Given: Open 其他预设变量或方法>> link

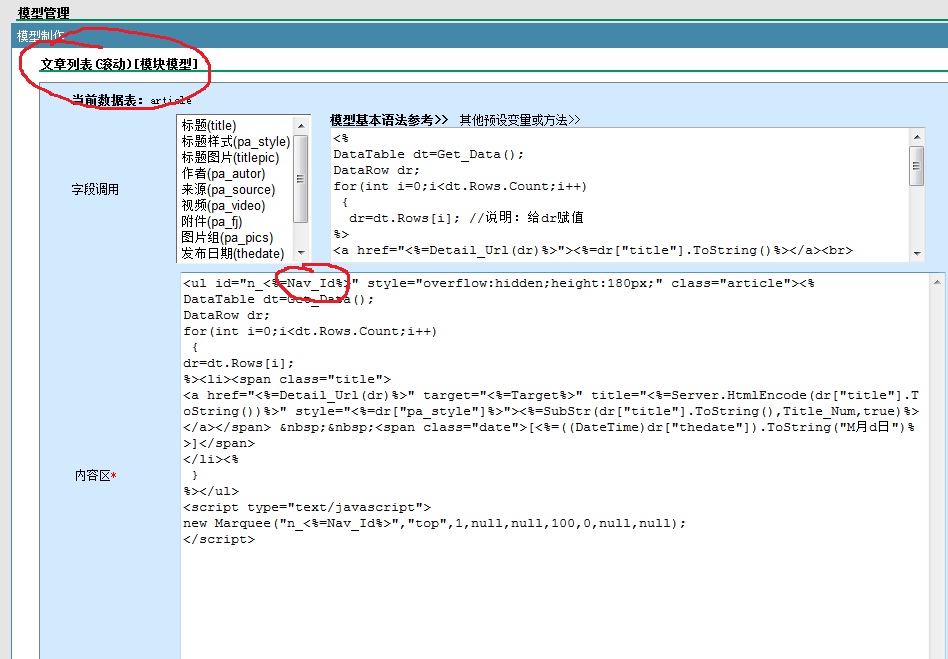Looking at the screenshot, I should (519, 120).
